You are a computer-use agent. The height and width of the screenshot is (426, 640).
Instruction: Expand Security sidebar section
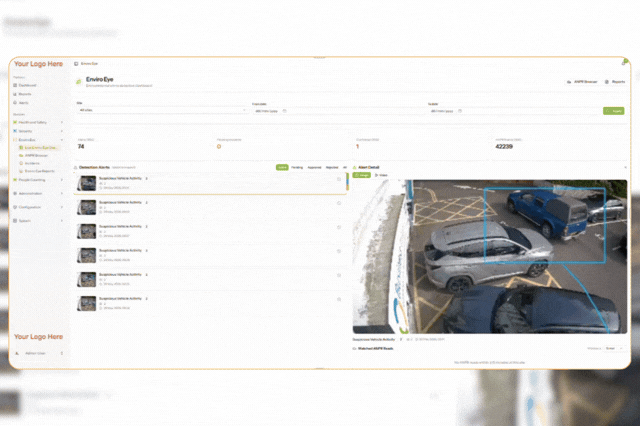point(38,131)
